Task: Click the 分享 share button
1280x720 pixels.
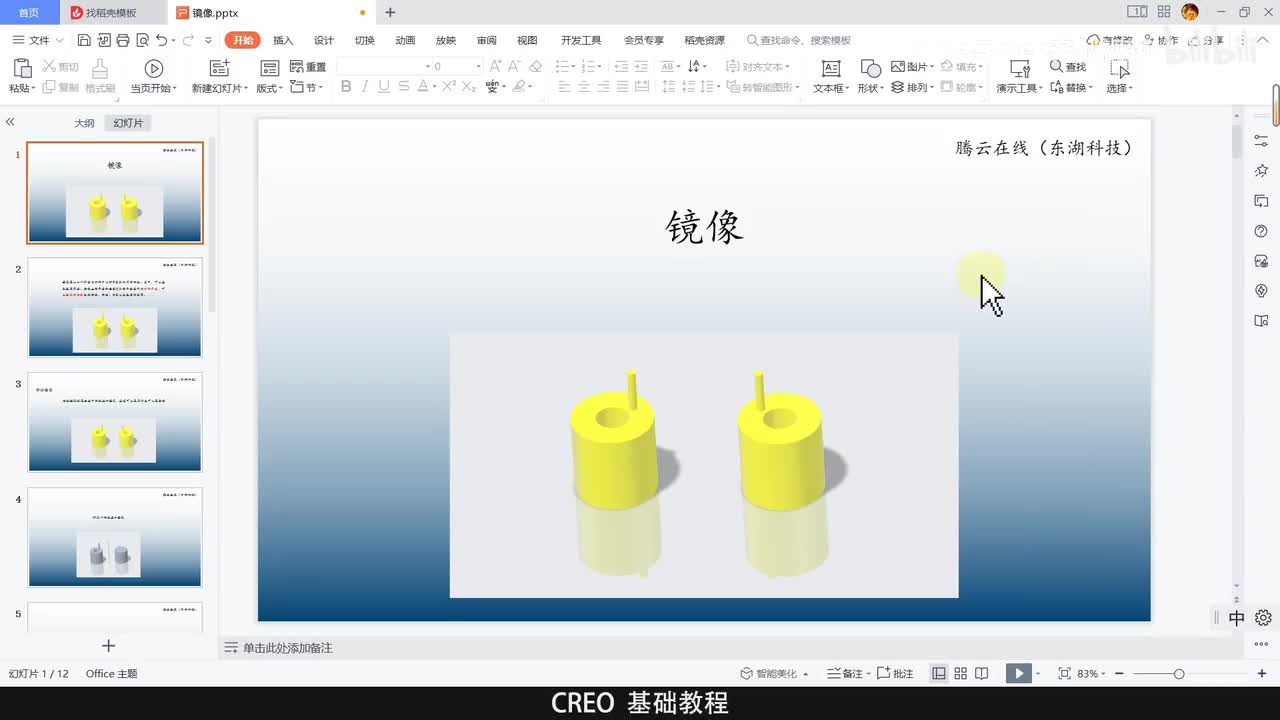Action: point(1205,40)
